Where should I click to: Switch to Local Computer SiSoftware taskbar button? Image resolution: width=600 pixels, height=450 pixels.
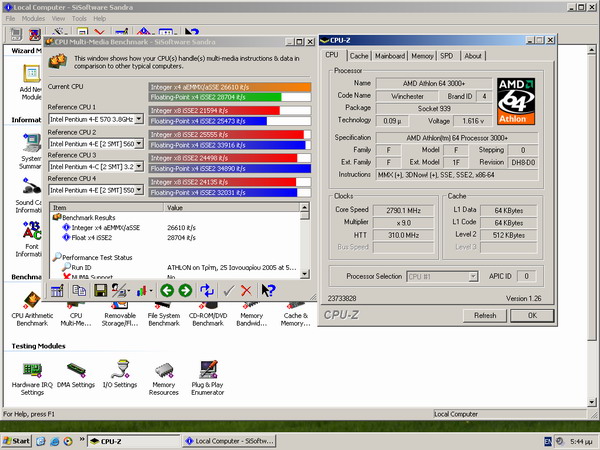(x=229, y=441)
